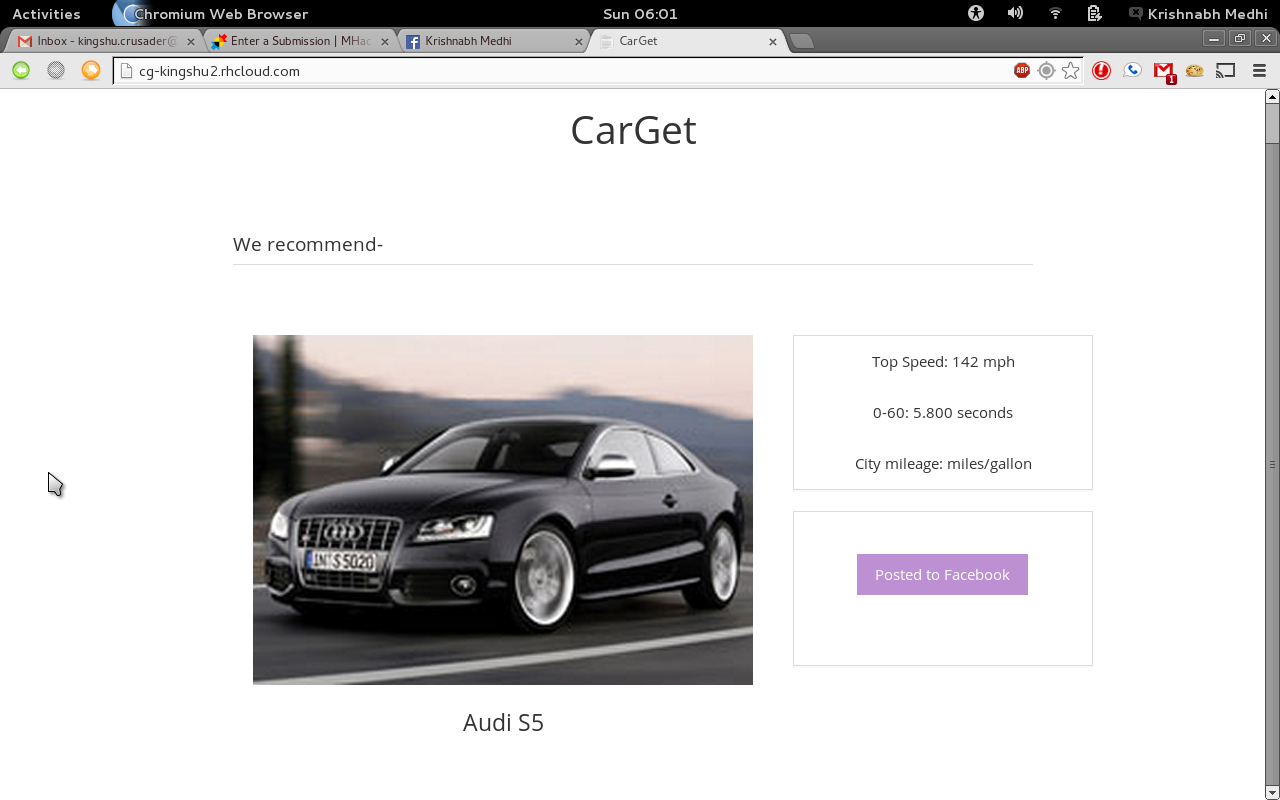The height and width of the screenshot is (800, 1280).
Task: Open the blue phone chat bubble extension
Action: (1132, 70)
